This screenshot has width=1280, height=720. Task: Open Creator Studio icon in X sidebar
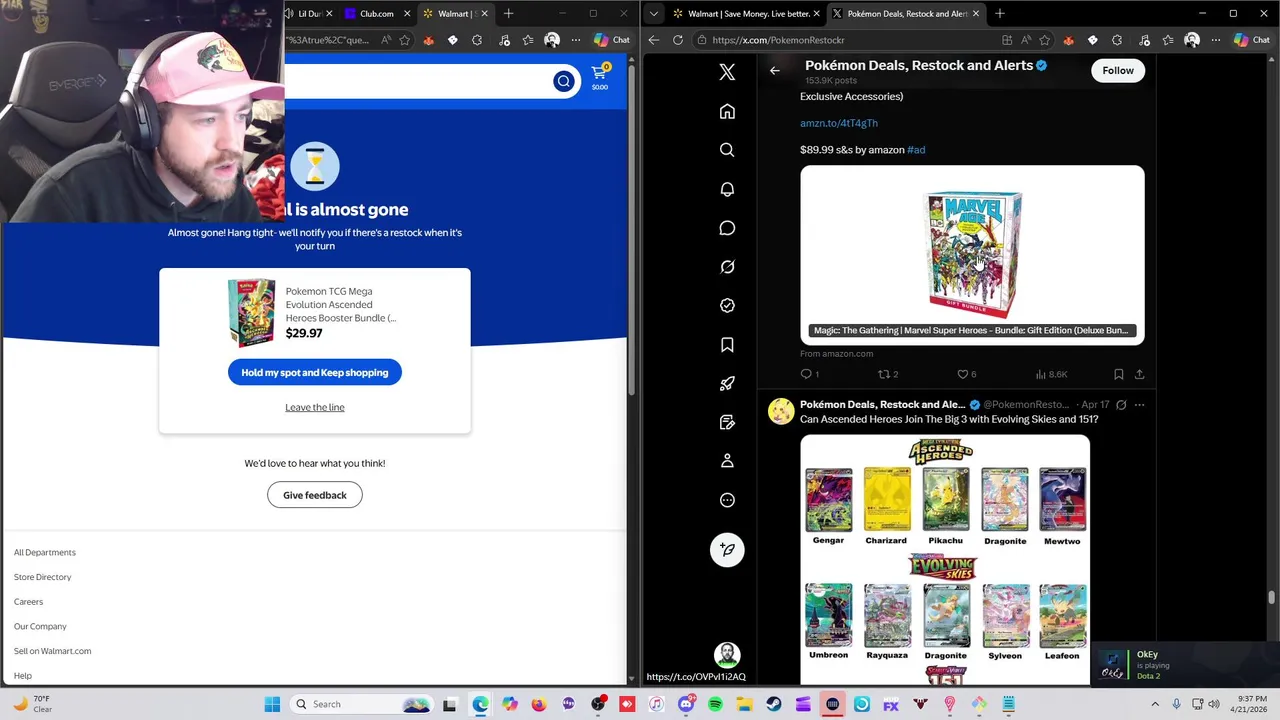pos(727,383)
